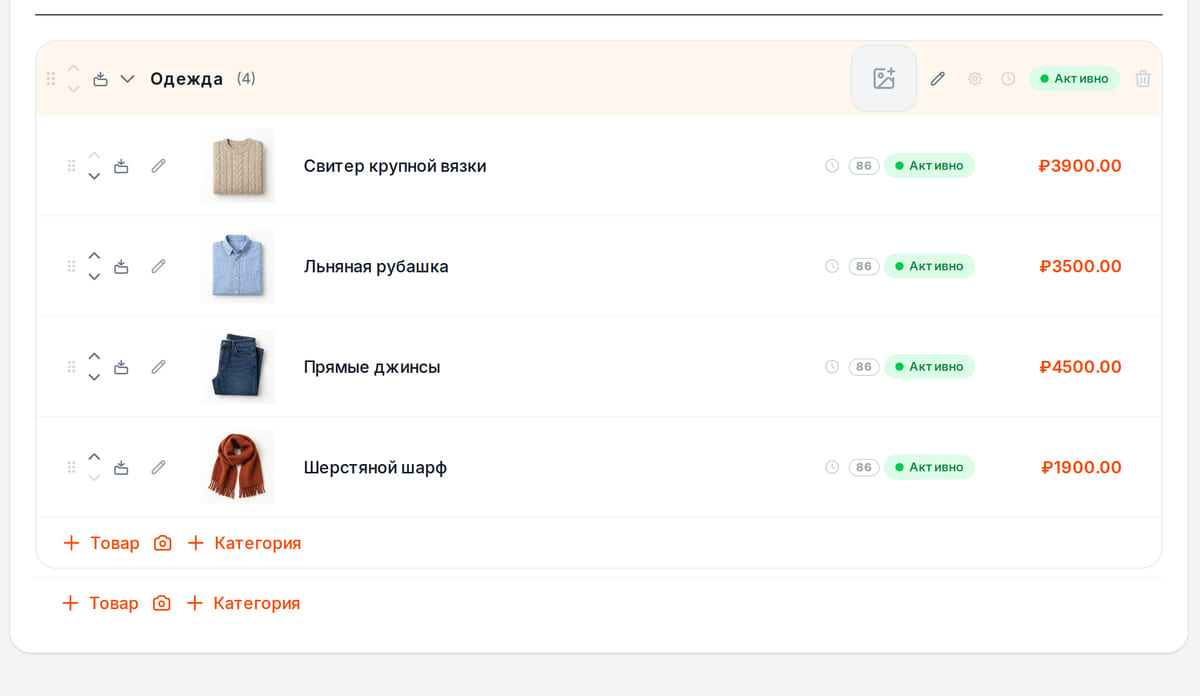Open the clock icon on the Льняная рубашка row

click(832, 266)
